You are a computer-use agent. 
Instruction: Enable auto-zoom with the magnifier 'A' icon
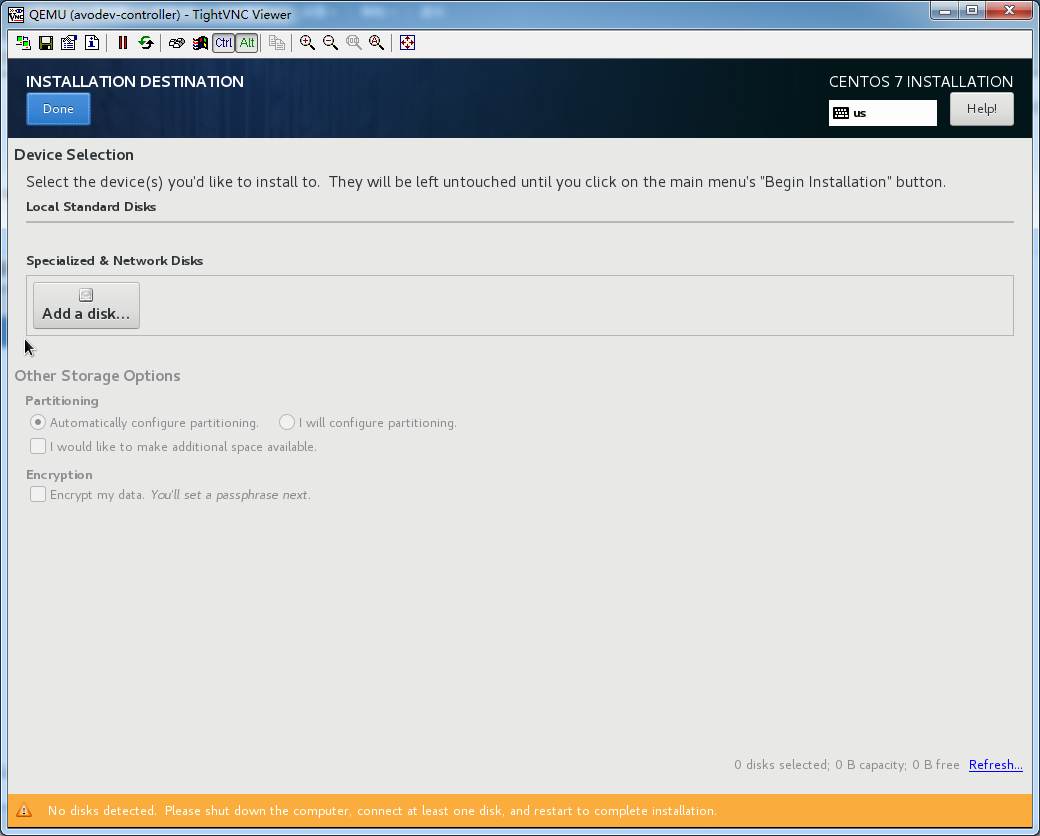pos(376,43)
